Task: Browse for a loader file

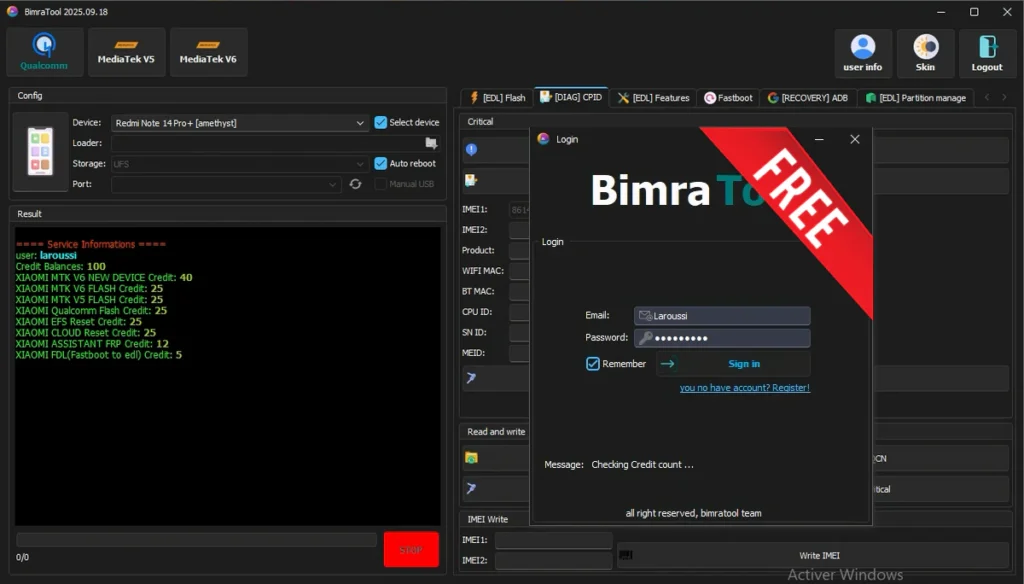Action: 431,143
